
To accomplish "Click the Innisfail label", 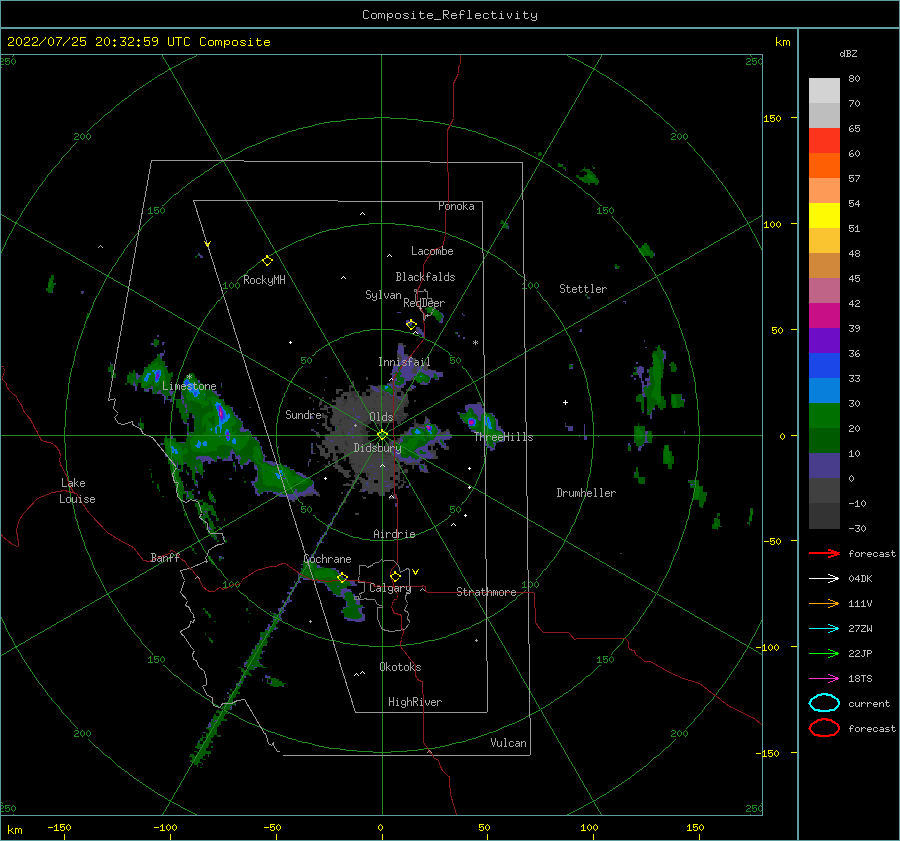I will pyautogui.click(x=404, y=362).
